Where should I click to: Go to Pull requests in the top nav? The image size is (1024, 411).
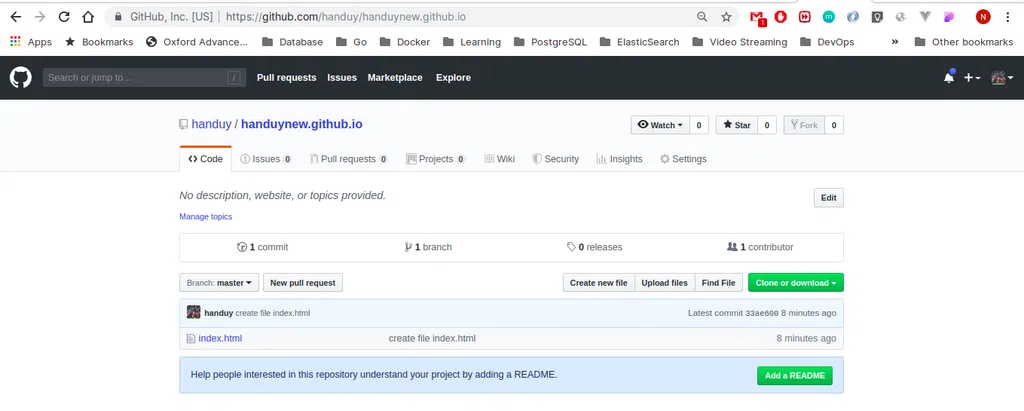point(286,78)
